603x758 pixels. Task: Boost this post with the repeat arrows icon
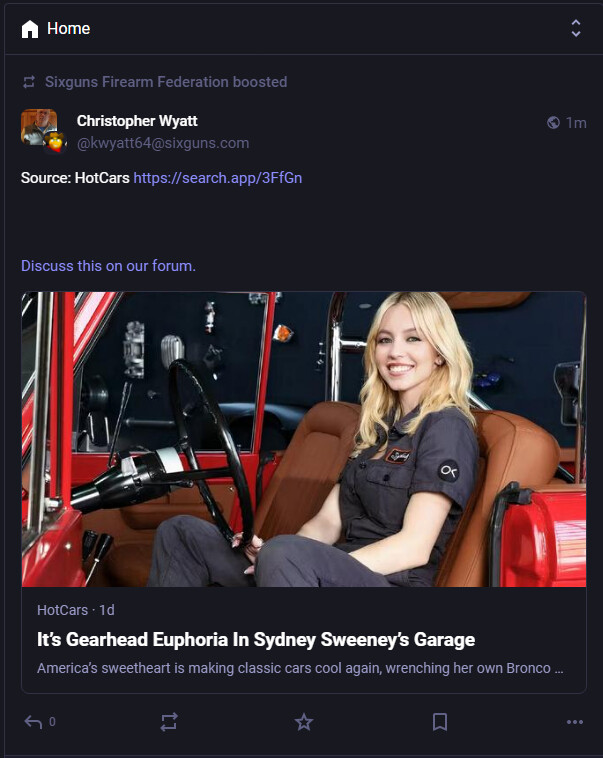(x=169, y=722)
